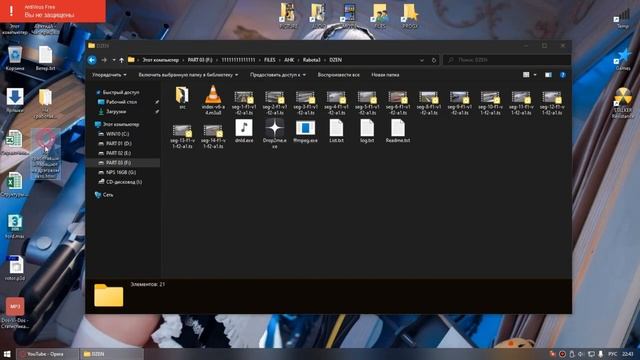Viewport: 640px width, 360px height.
Task: Click the DZEN taskbar button
Action: 111,354
